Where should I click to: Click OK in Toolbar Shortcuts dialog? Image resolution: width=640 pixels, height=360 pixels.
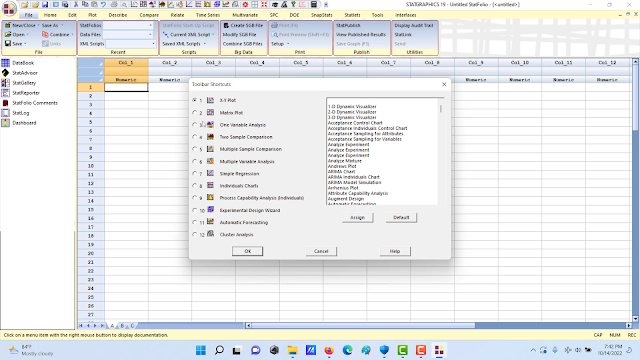point(247,251)
